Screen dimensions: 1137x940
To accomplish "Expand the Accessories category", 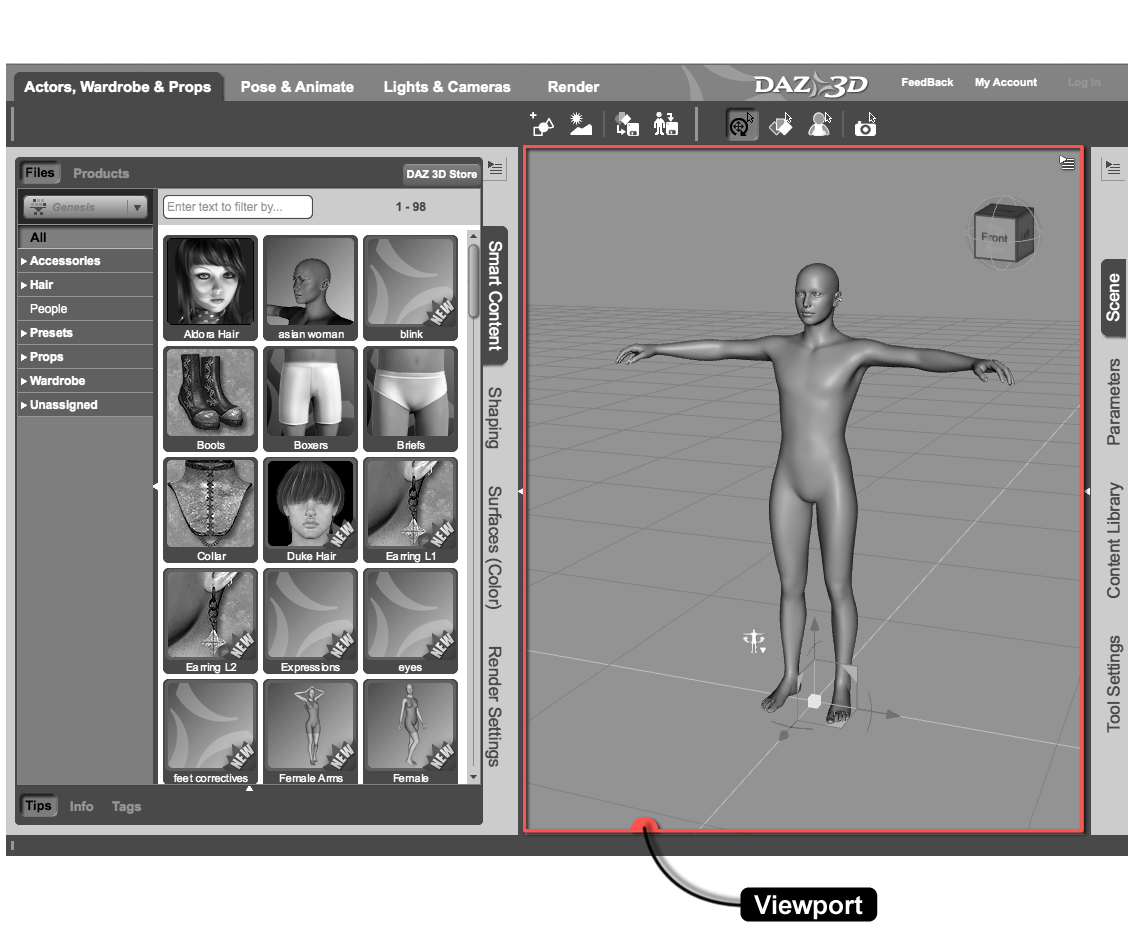I will pos(65,261).
